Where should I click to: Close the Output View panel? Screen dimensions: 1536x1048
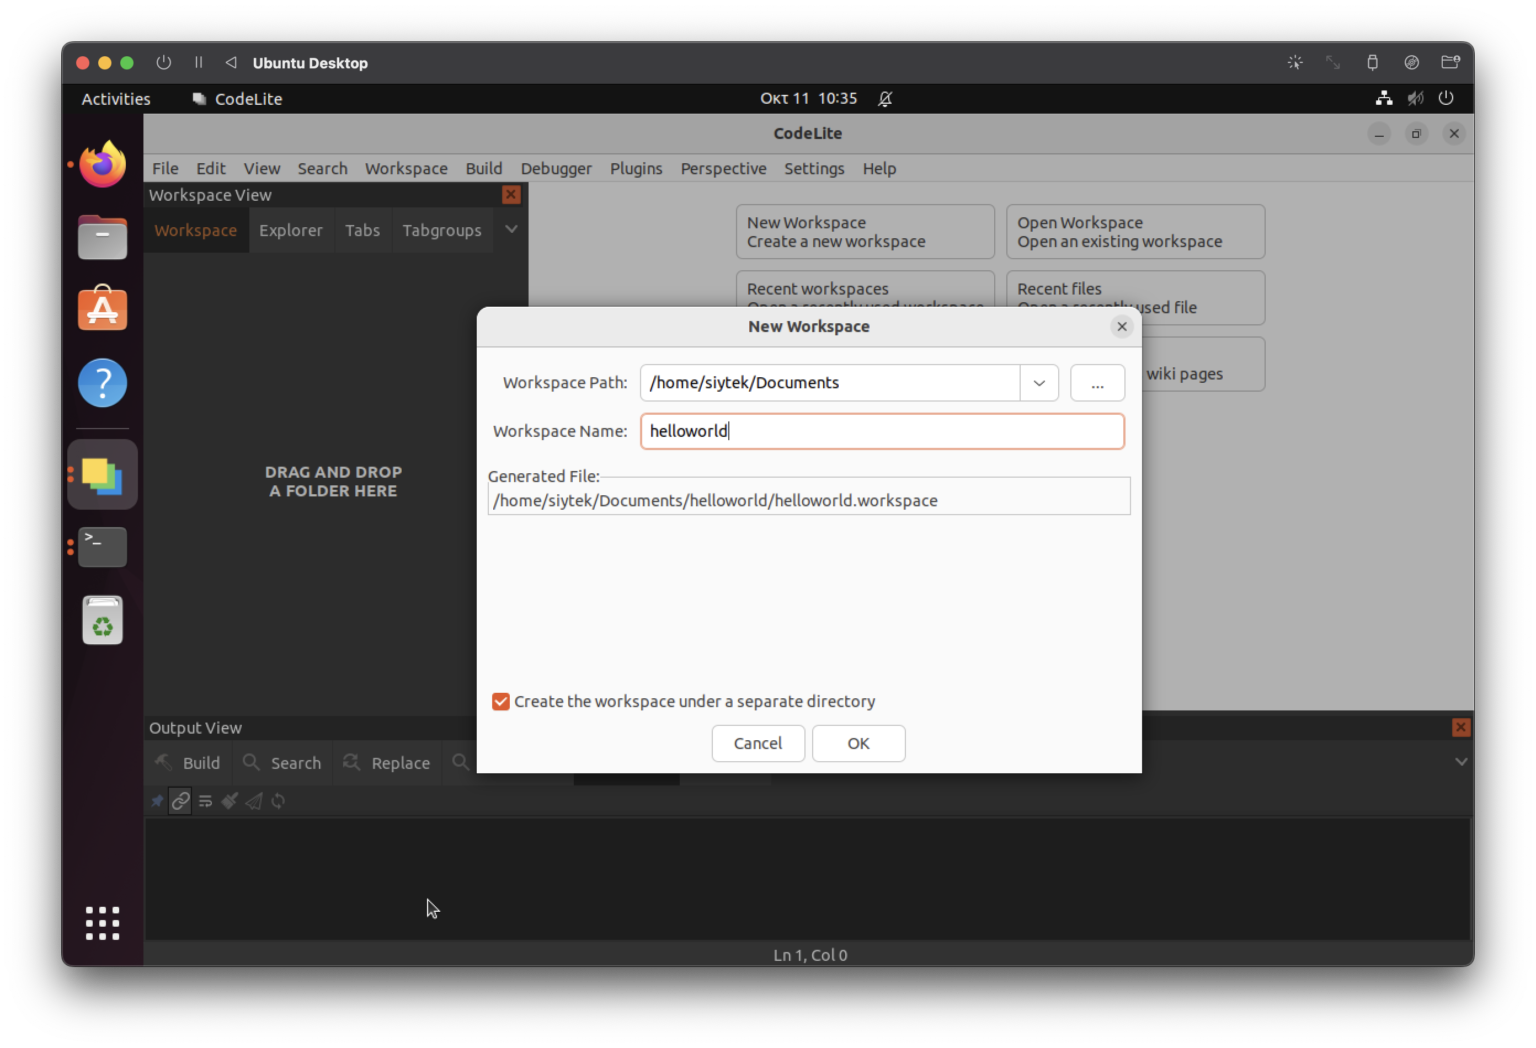[1460, 727]
